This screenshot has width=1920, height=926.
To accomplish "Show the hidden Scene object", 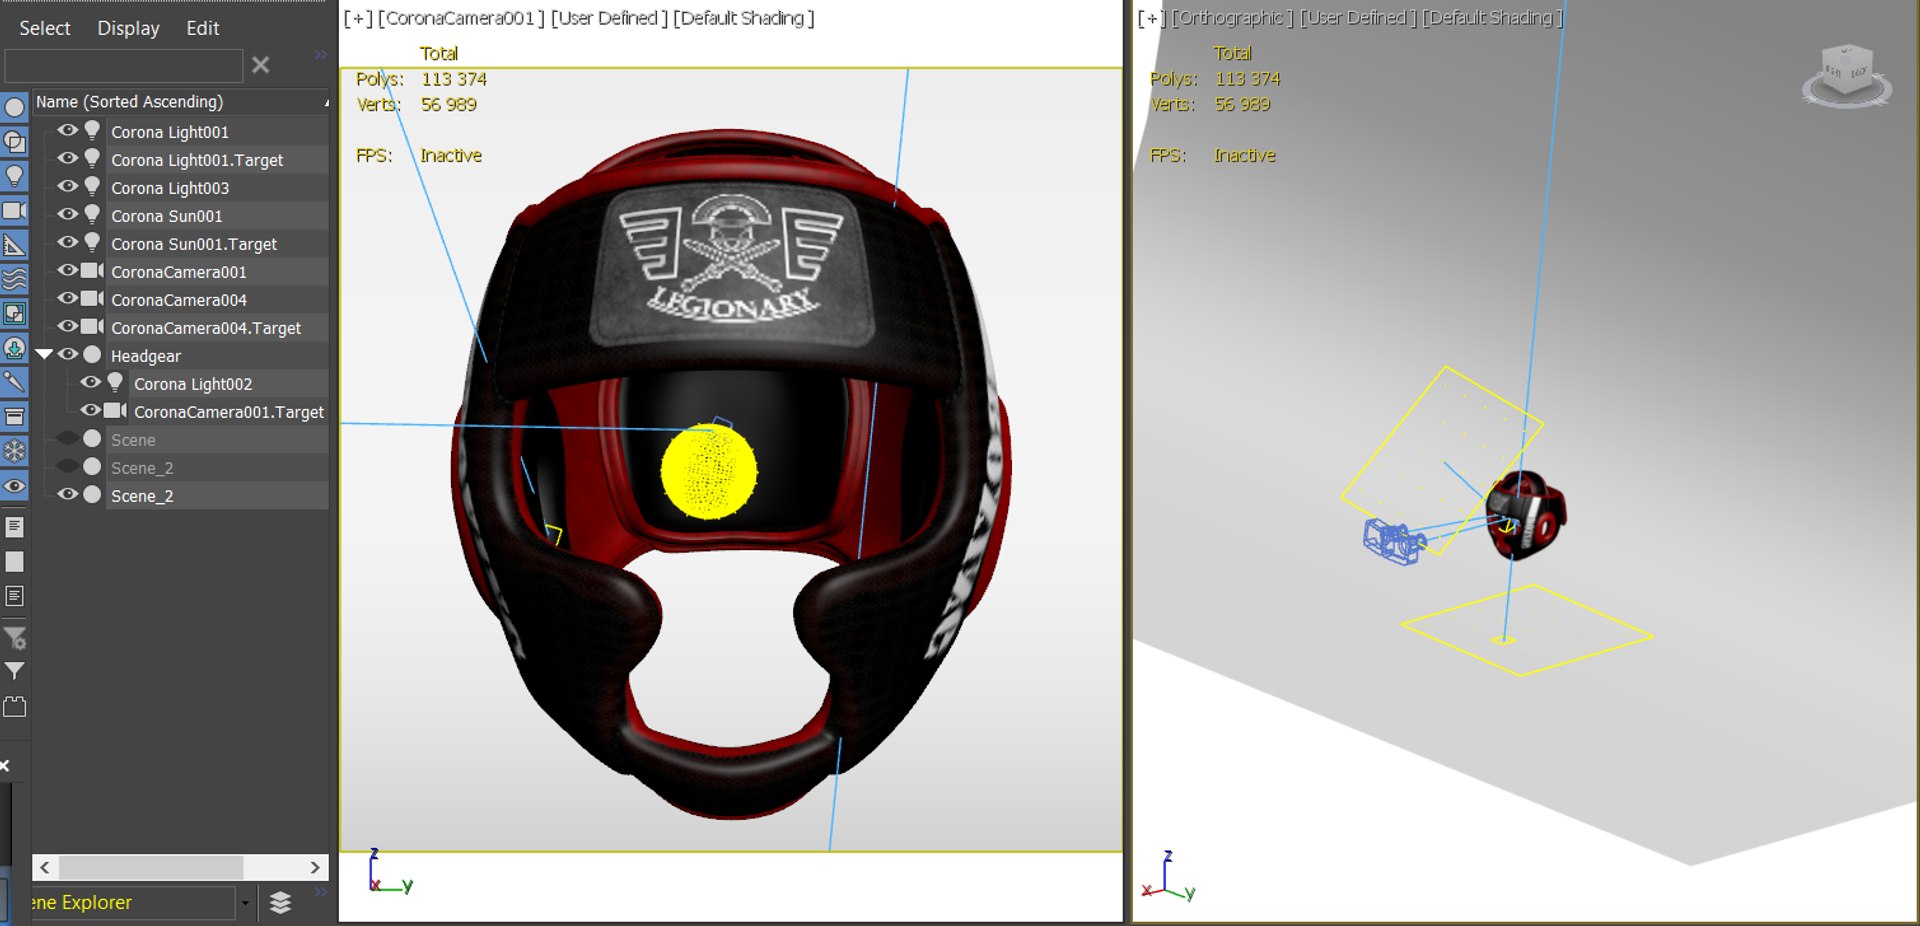I will click(67, 438).
